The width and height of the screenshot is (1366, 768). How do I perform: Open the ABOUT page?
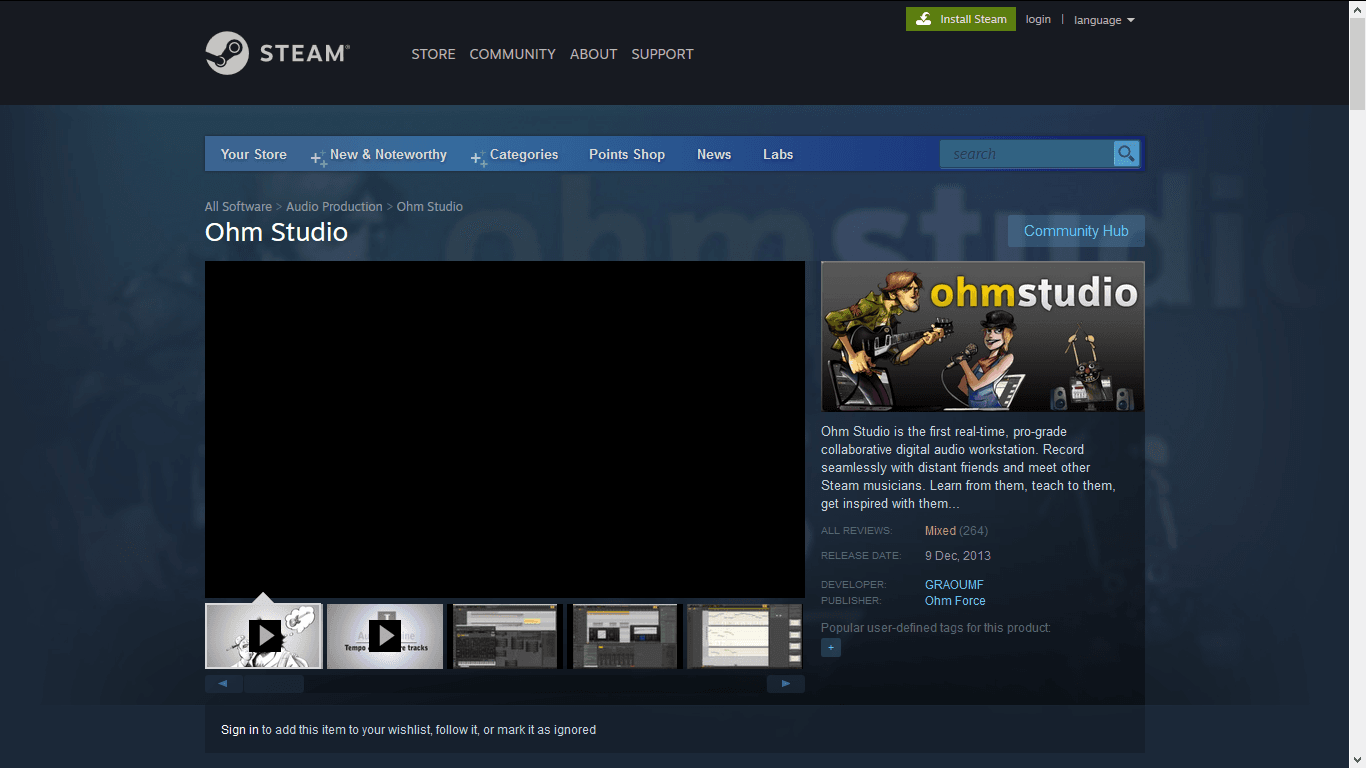(593, 54)
